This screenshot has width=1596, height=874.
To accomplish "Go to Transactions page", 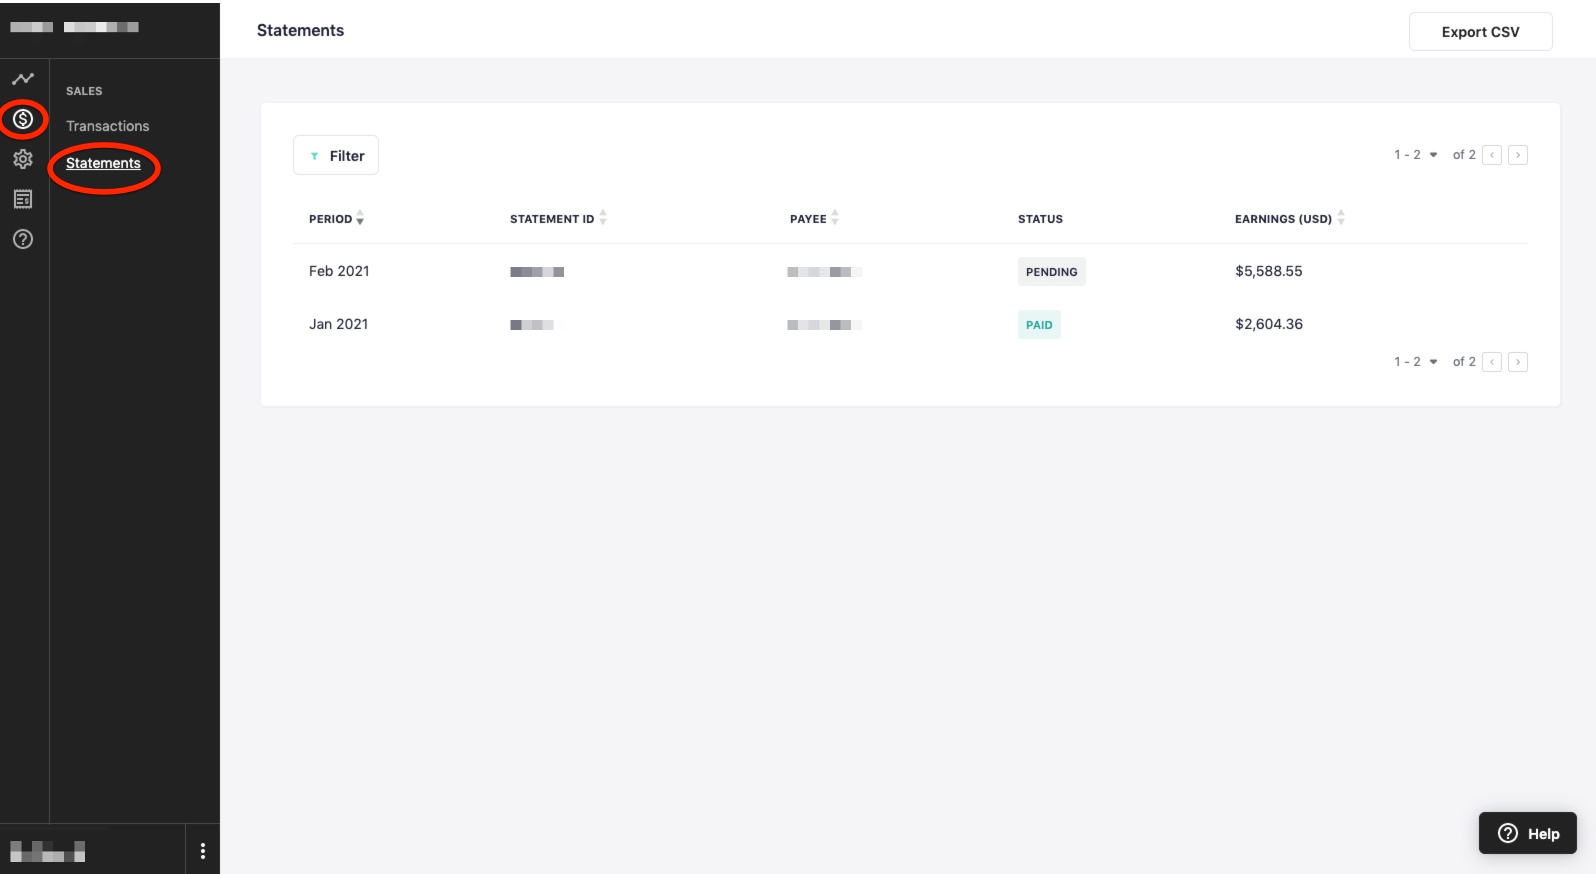I will coord(107,126).
